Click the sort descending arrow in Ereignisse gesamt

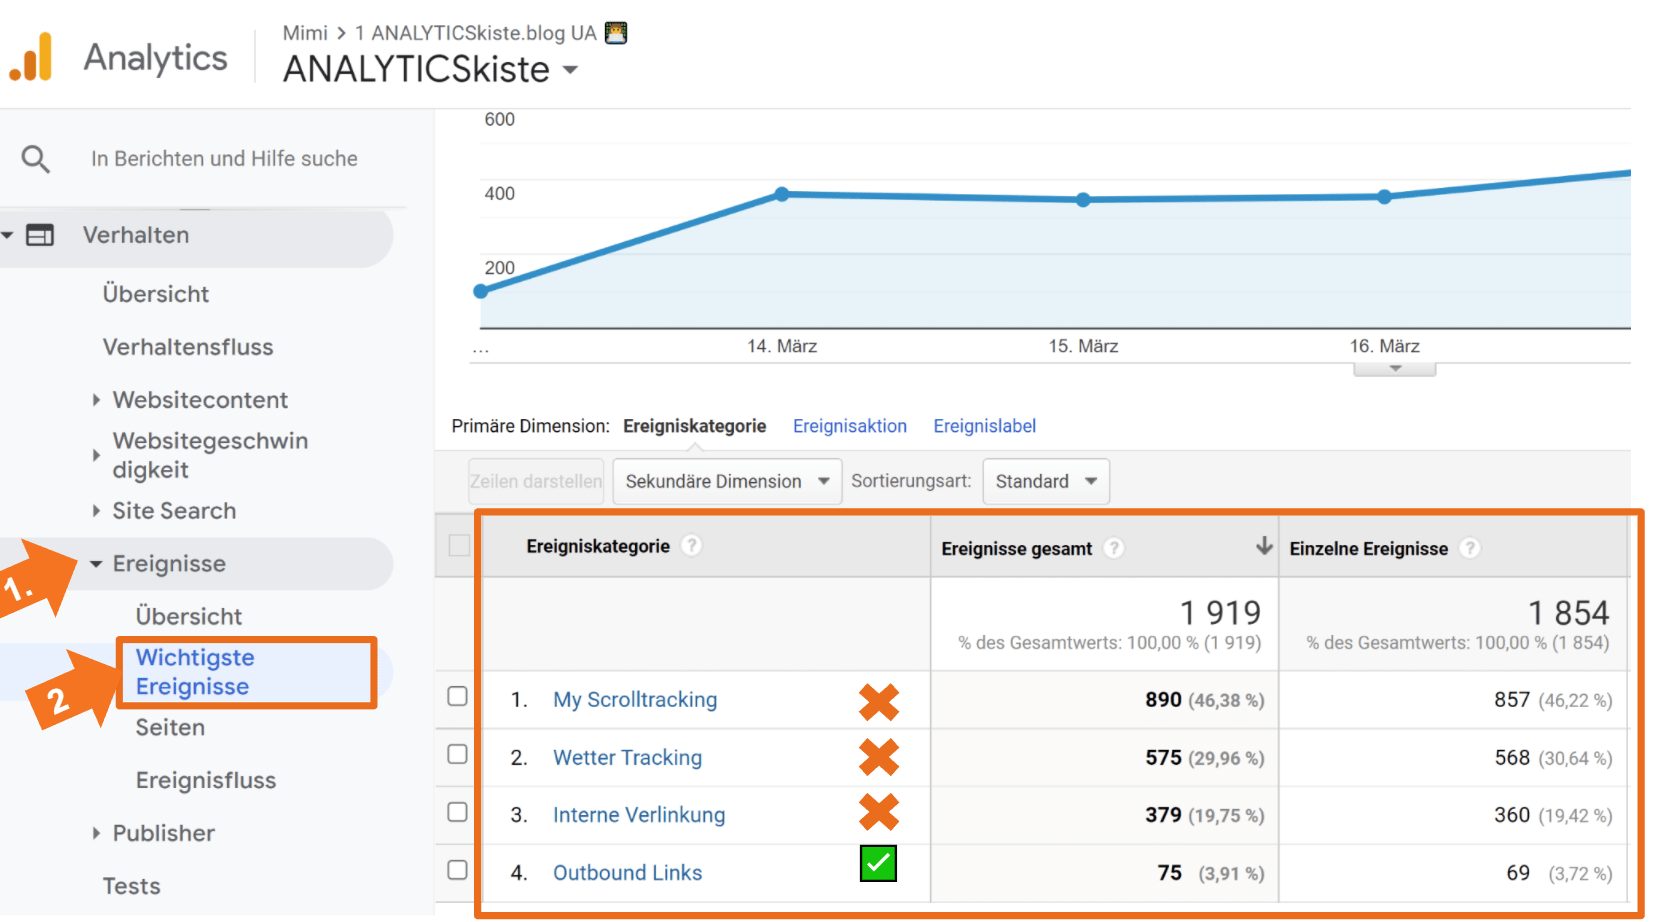(1264, 546)
